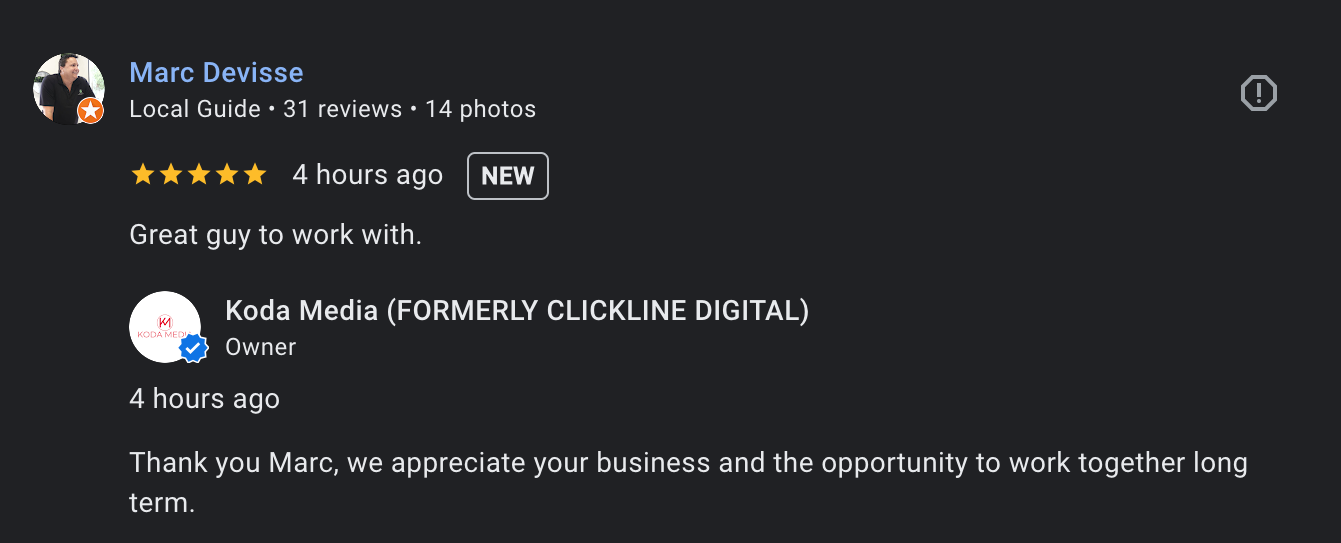Click the Koda Media owner name

(x=517, y=311)
